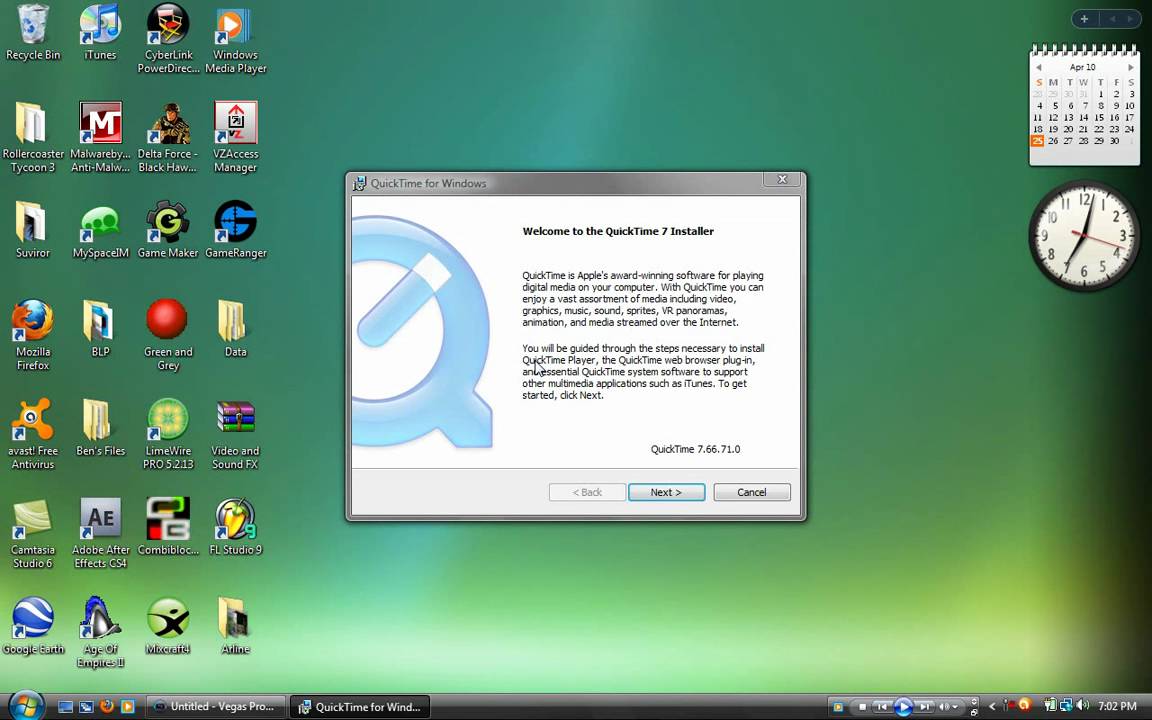Screen dimensions: 1152x720
Task: Click Next in the QuickTime installer
Action: [666, 492]
